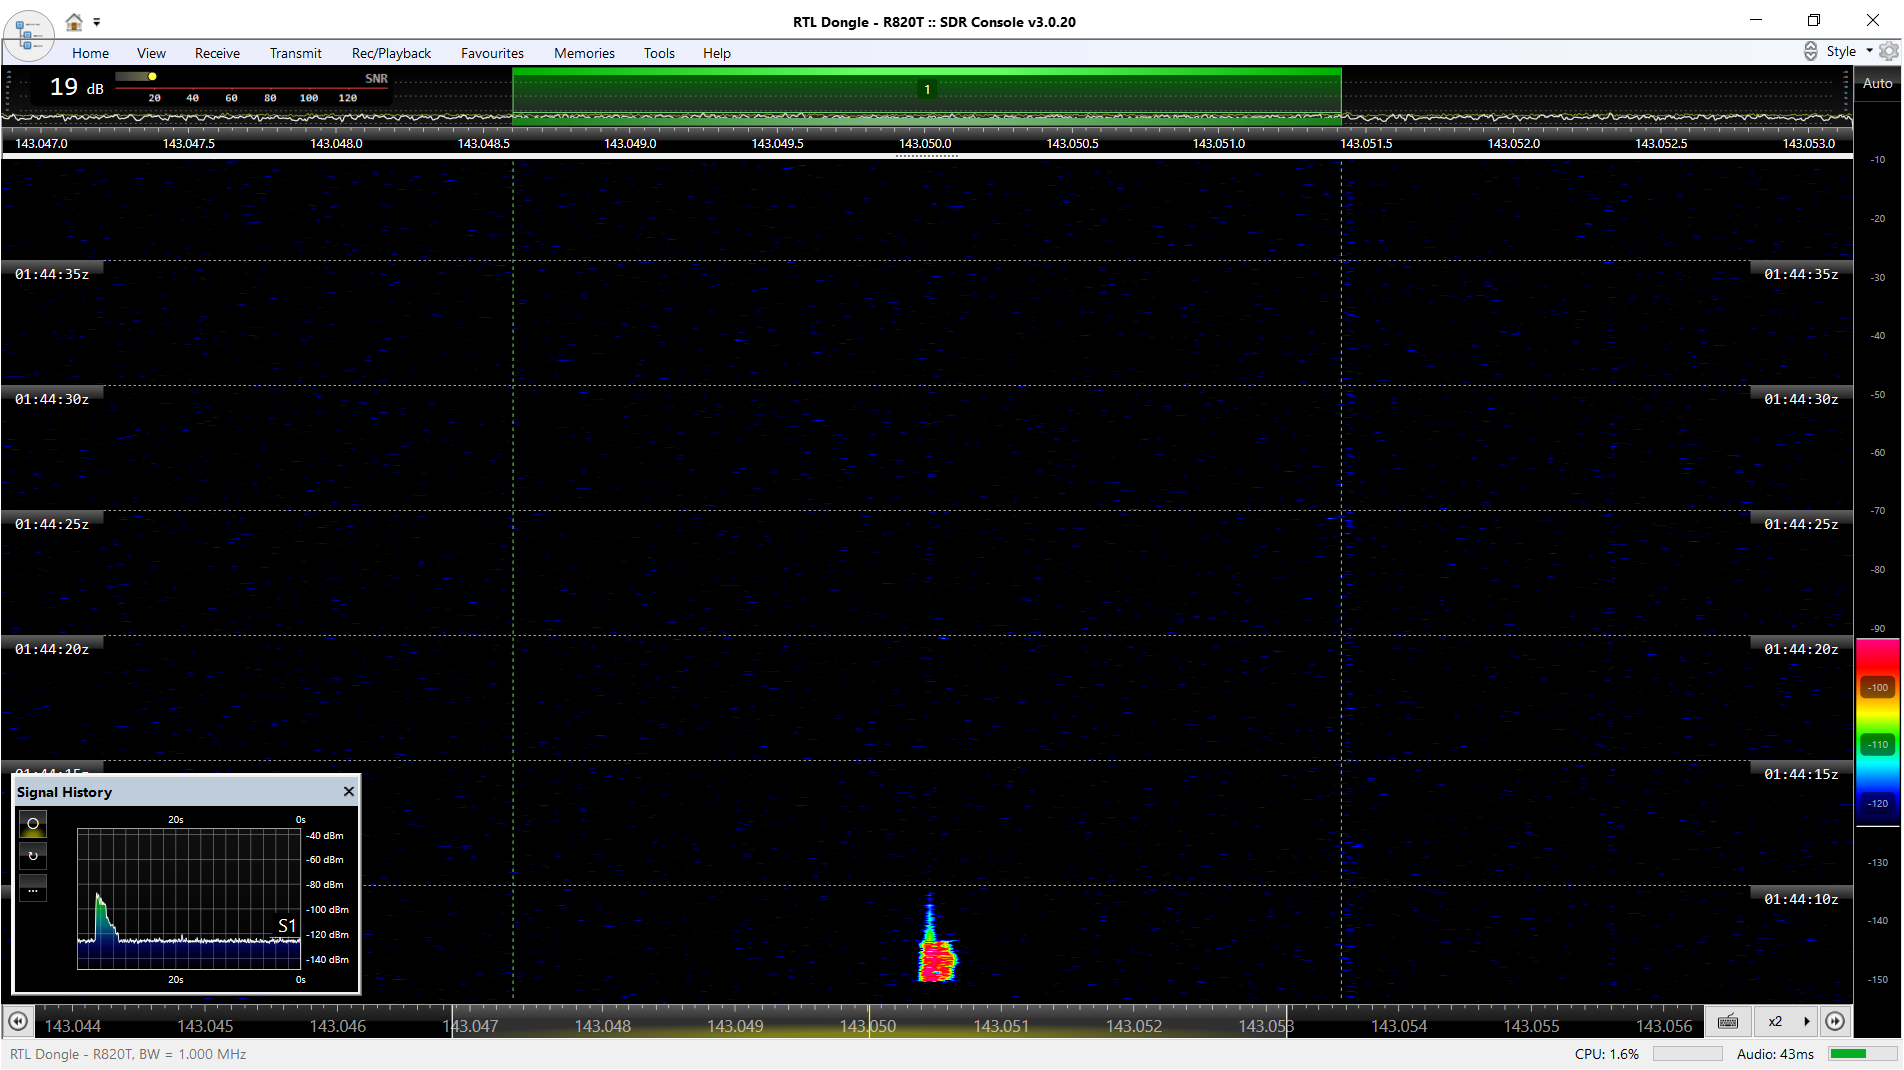Open the Help ribbon tab

click(716, 53)
